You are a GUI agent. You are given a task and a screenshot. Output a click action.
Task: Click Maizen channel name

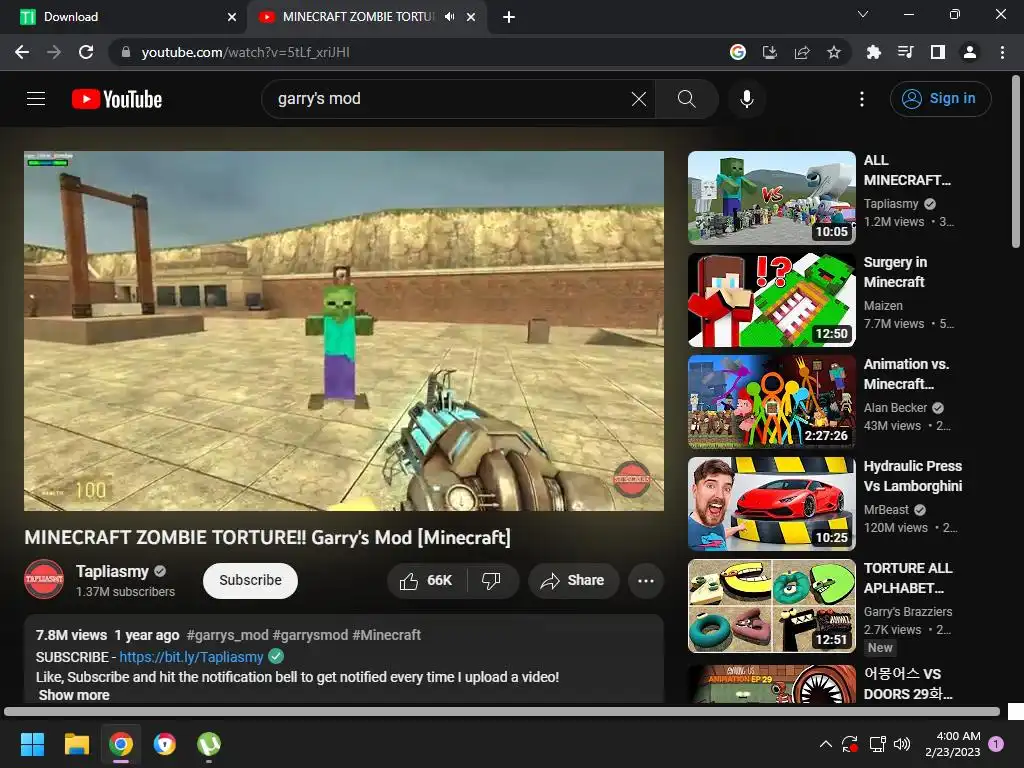pyautogui.click(x=883, y=306)
